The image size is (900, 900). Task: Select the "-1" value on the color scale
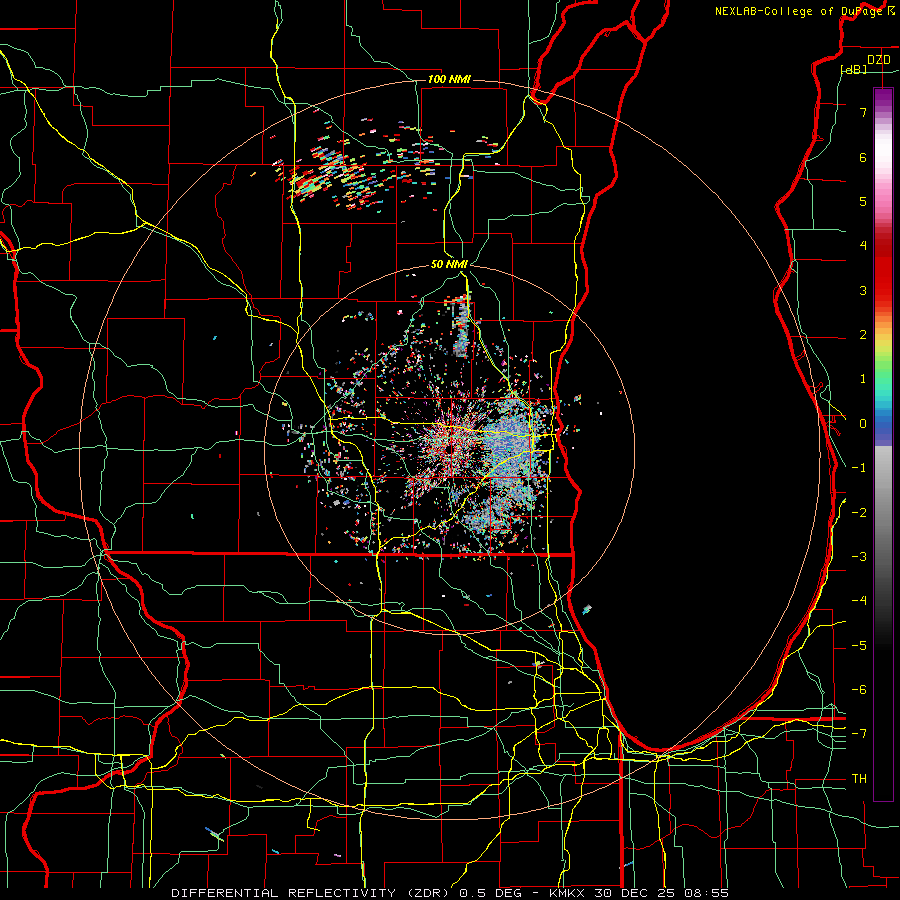859,468
